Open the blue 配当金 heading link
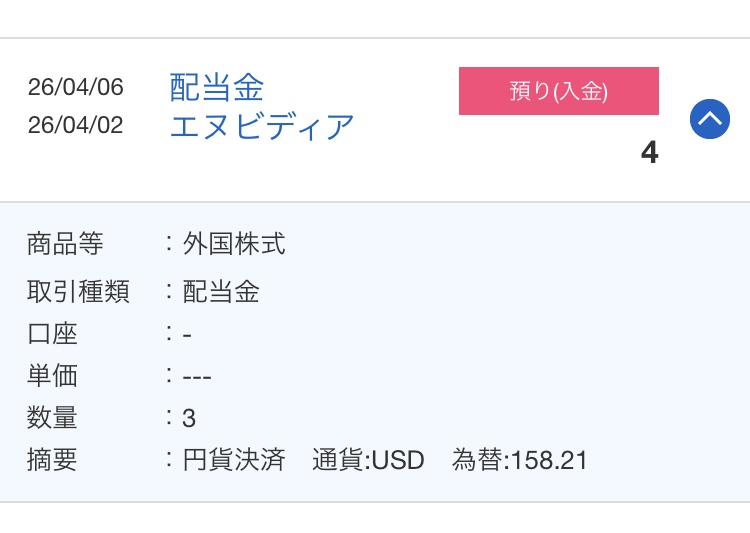The image size is (750, 533). pyautogui.click(x=217, y=88)
